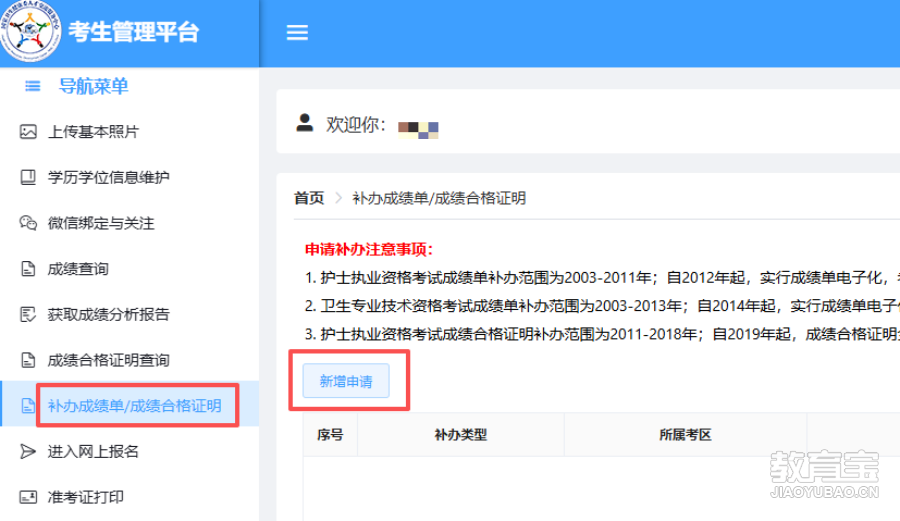Image resolution: width=900 pixels, height=521 pixels.
Task: Select 补办成绩单/成绩合格证明 menu item
Action: (130, 404)
